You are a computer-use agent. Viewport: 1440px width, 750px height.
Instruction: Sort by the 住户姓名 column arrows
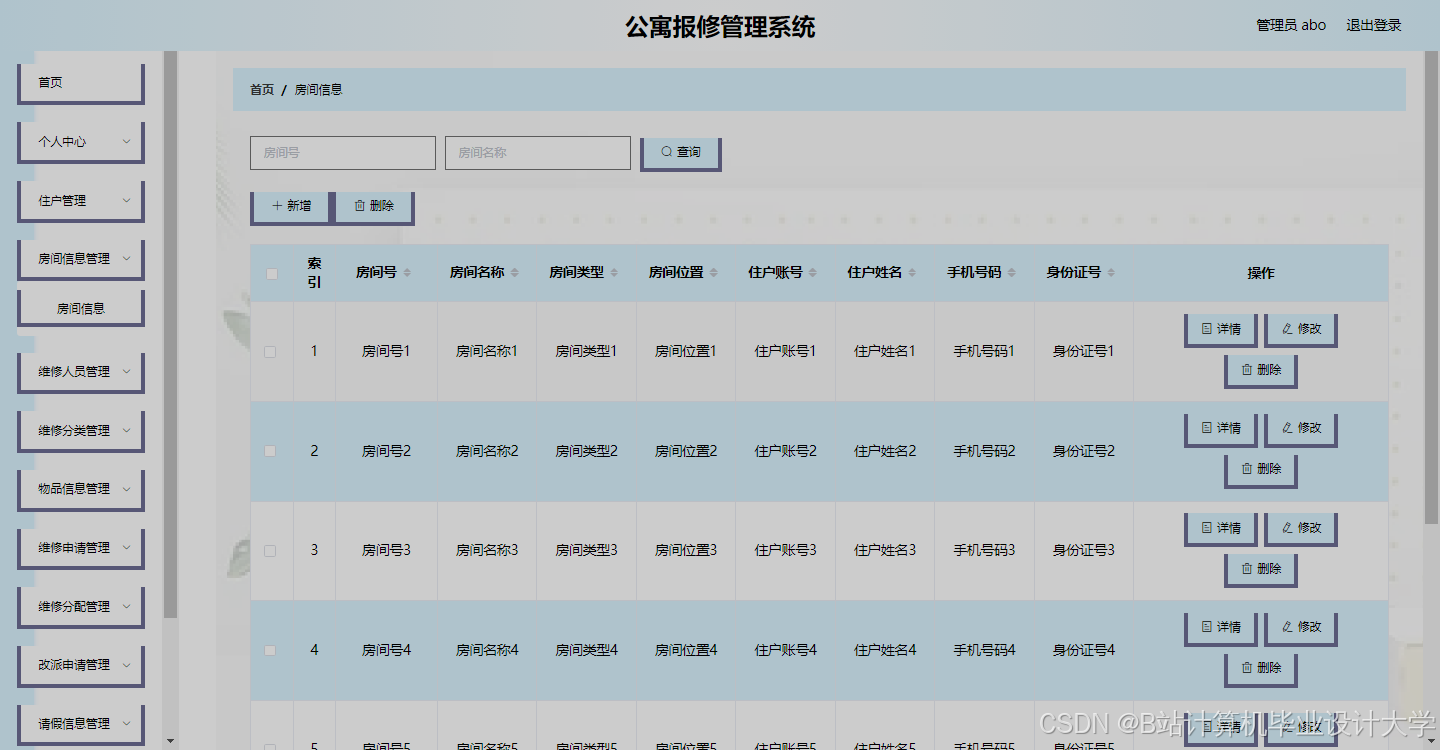pyautogui.click(x=912, y=273)
